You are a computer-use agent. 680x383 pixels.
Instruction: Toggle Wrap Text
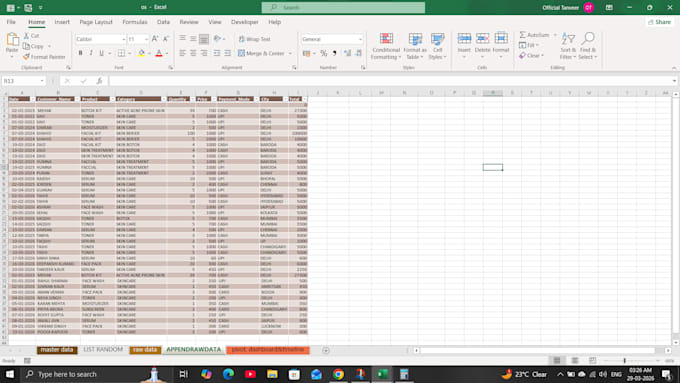click(255, 39)
